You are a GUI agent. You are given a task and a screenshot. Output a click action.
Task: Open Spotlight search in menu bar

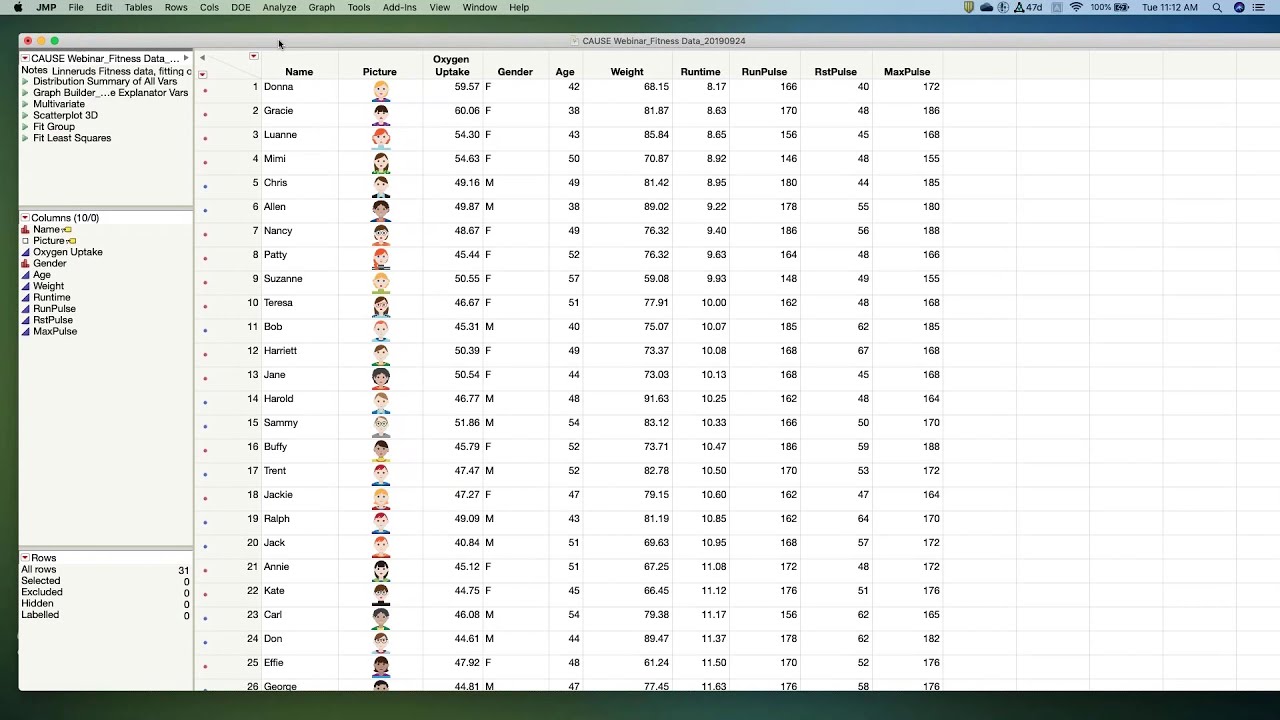click(x=1217, y=7)
